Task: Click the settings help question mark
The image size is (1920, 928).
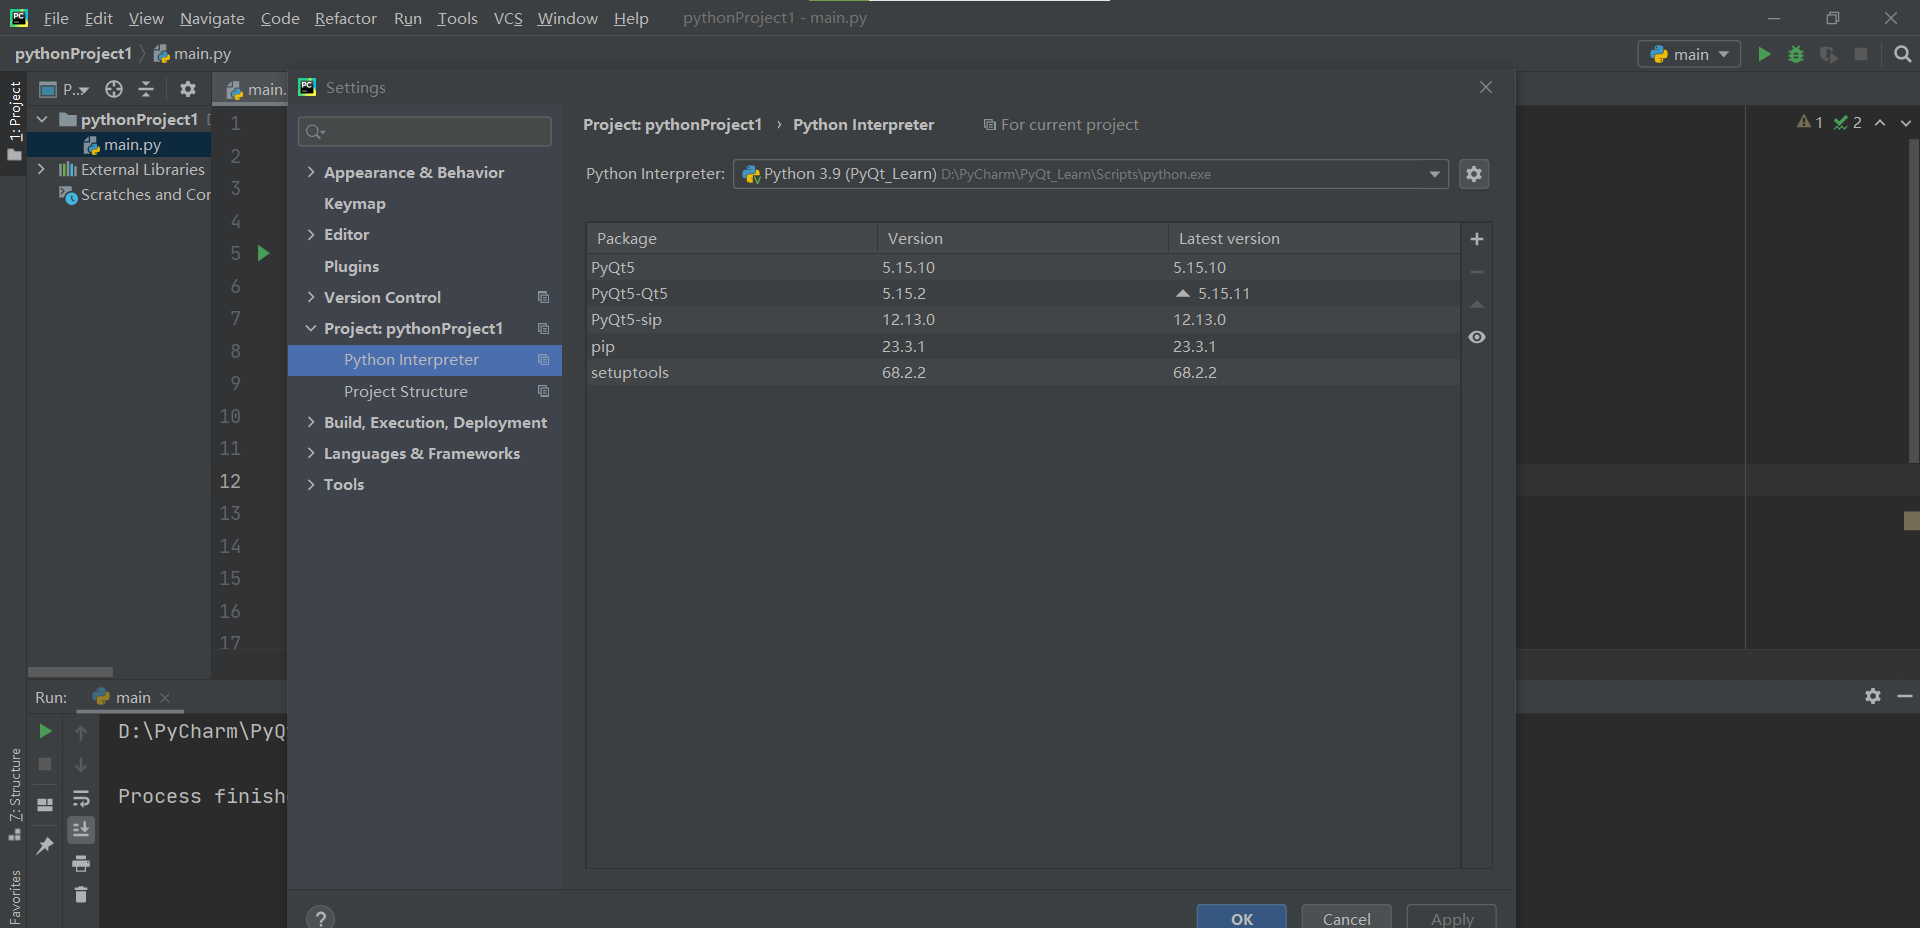Action: click(320, 917)
